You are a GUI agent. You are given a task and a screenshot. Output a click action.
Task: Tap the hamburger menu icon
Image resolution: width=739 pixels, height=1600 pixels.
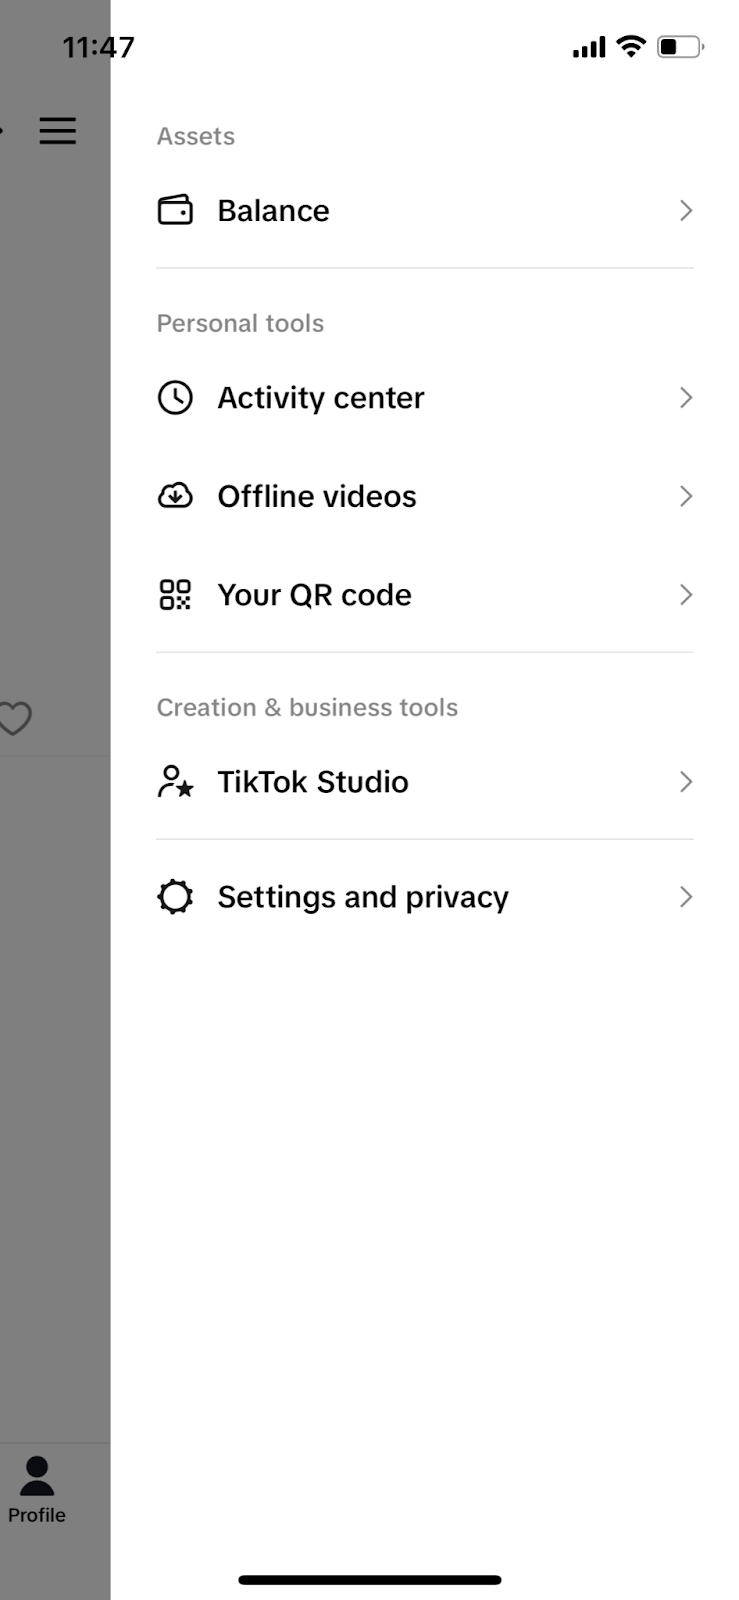click(x=58, y=131)
